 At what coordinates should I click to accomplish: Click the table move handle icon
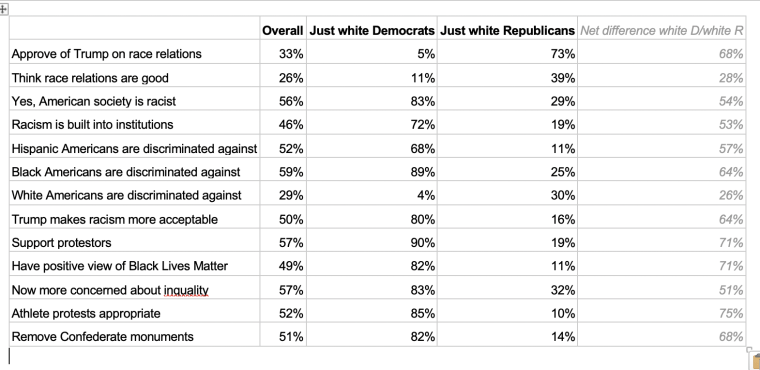point(3,9)
